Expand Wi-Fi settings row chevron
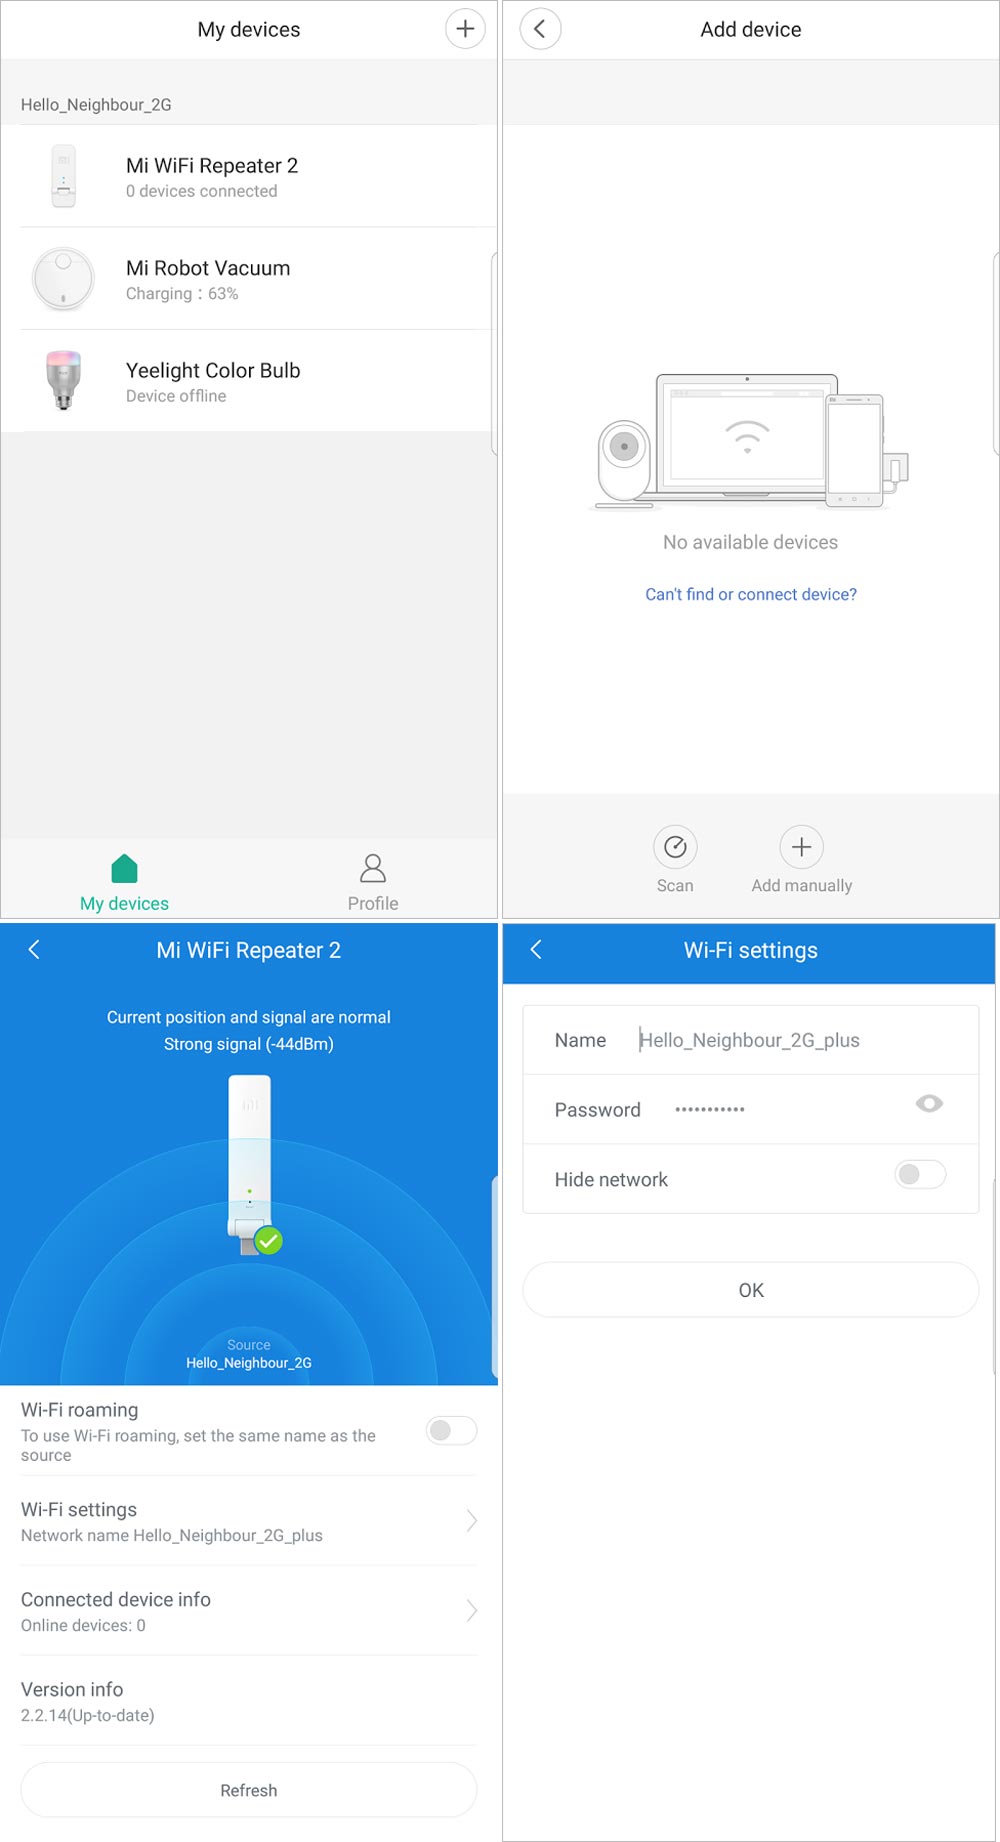Screen dimensions: 1000x1842 tap(472, 1521)
